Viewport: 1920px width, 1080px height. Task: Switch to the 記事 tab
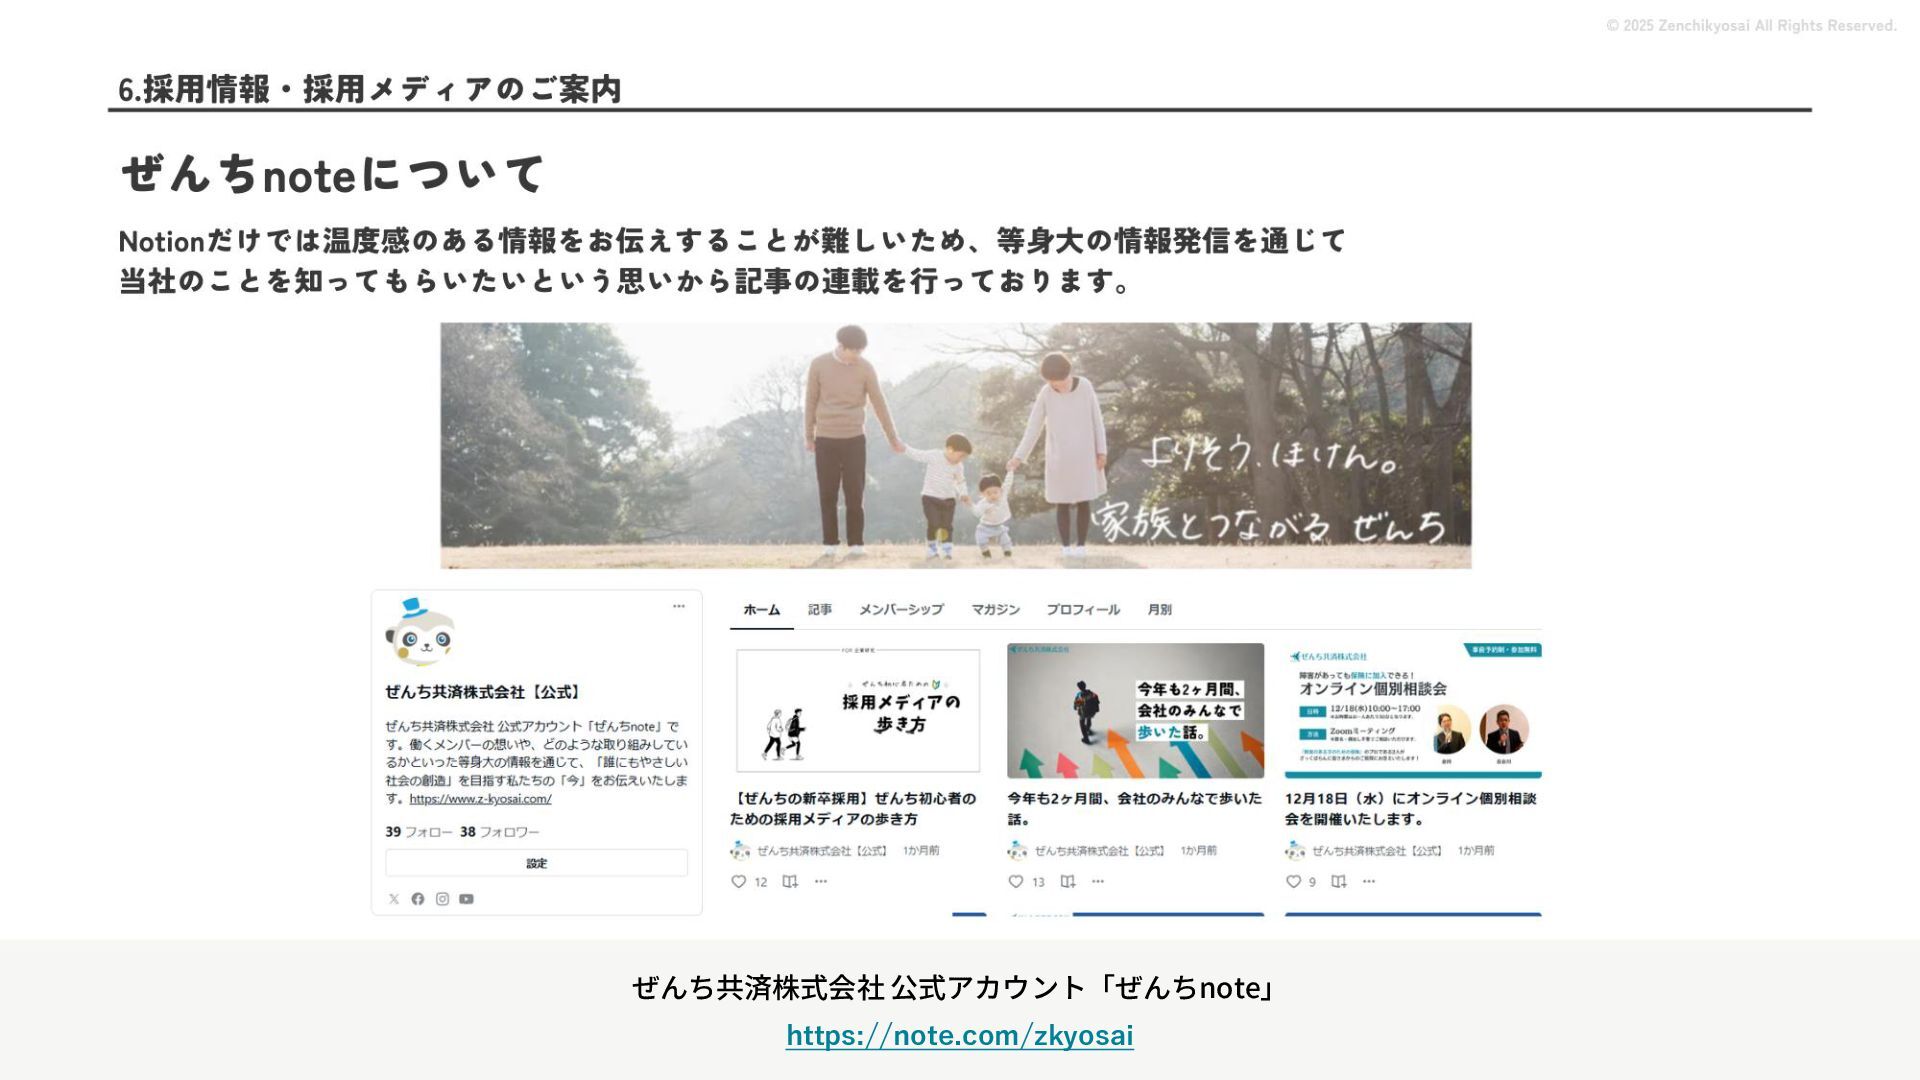820,610
